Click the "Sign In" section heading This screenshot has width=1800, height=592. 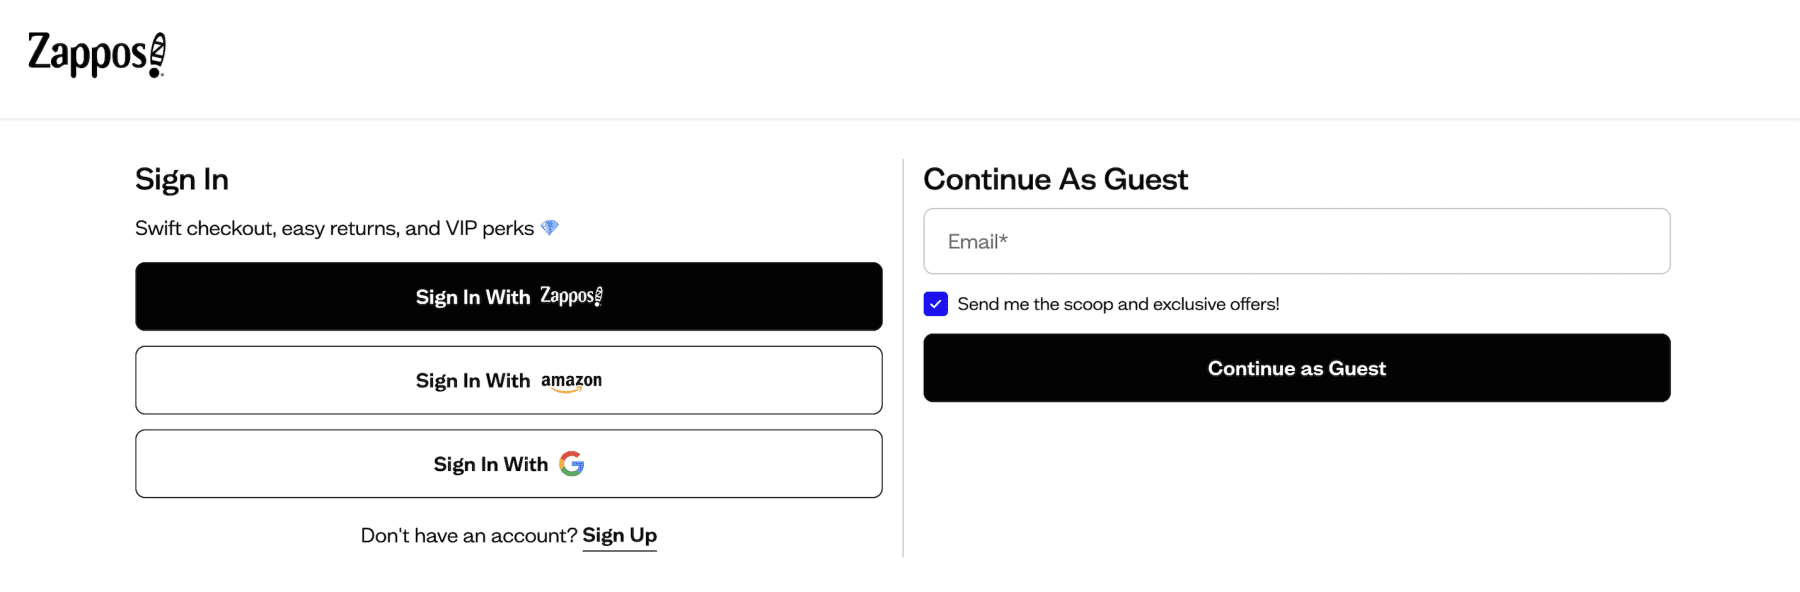coord(182,180)
